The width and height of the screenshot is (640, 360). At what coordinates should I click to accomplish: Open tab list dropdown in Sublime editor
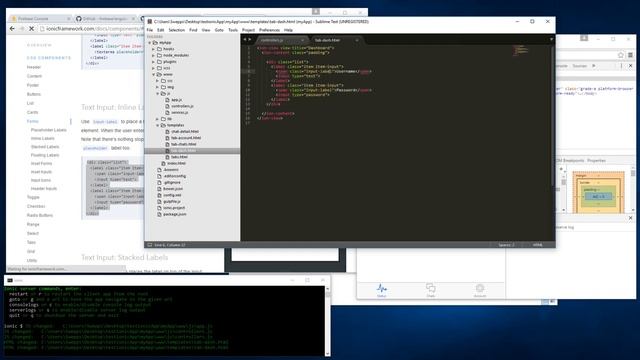[551, 40]
